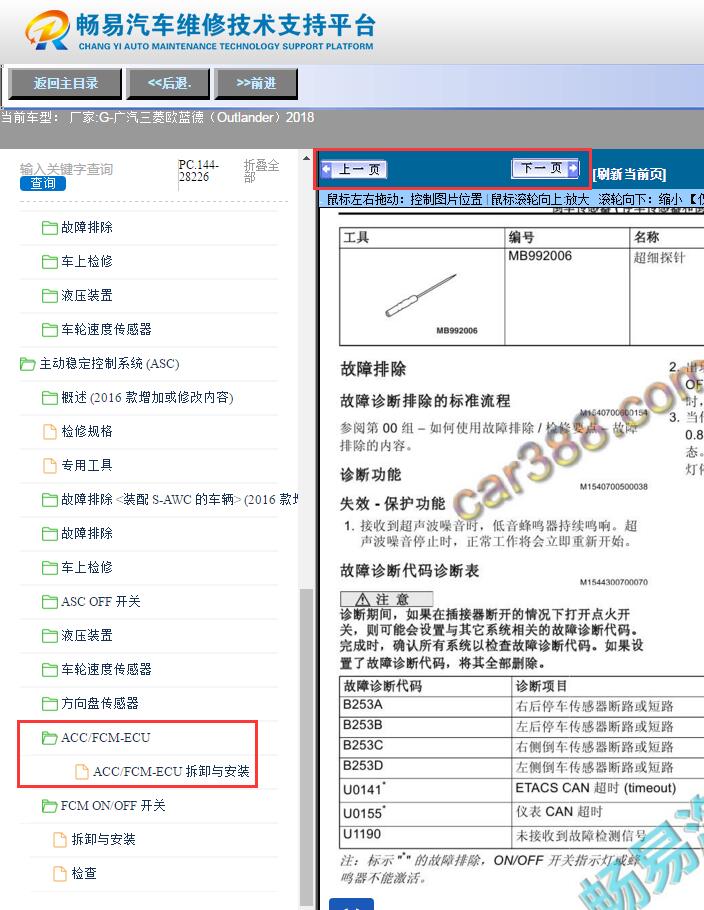Click document icon beside 检查
704x910 pixels.
coord(60,873)
